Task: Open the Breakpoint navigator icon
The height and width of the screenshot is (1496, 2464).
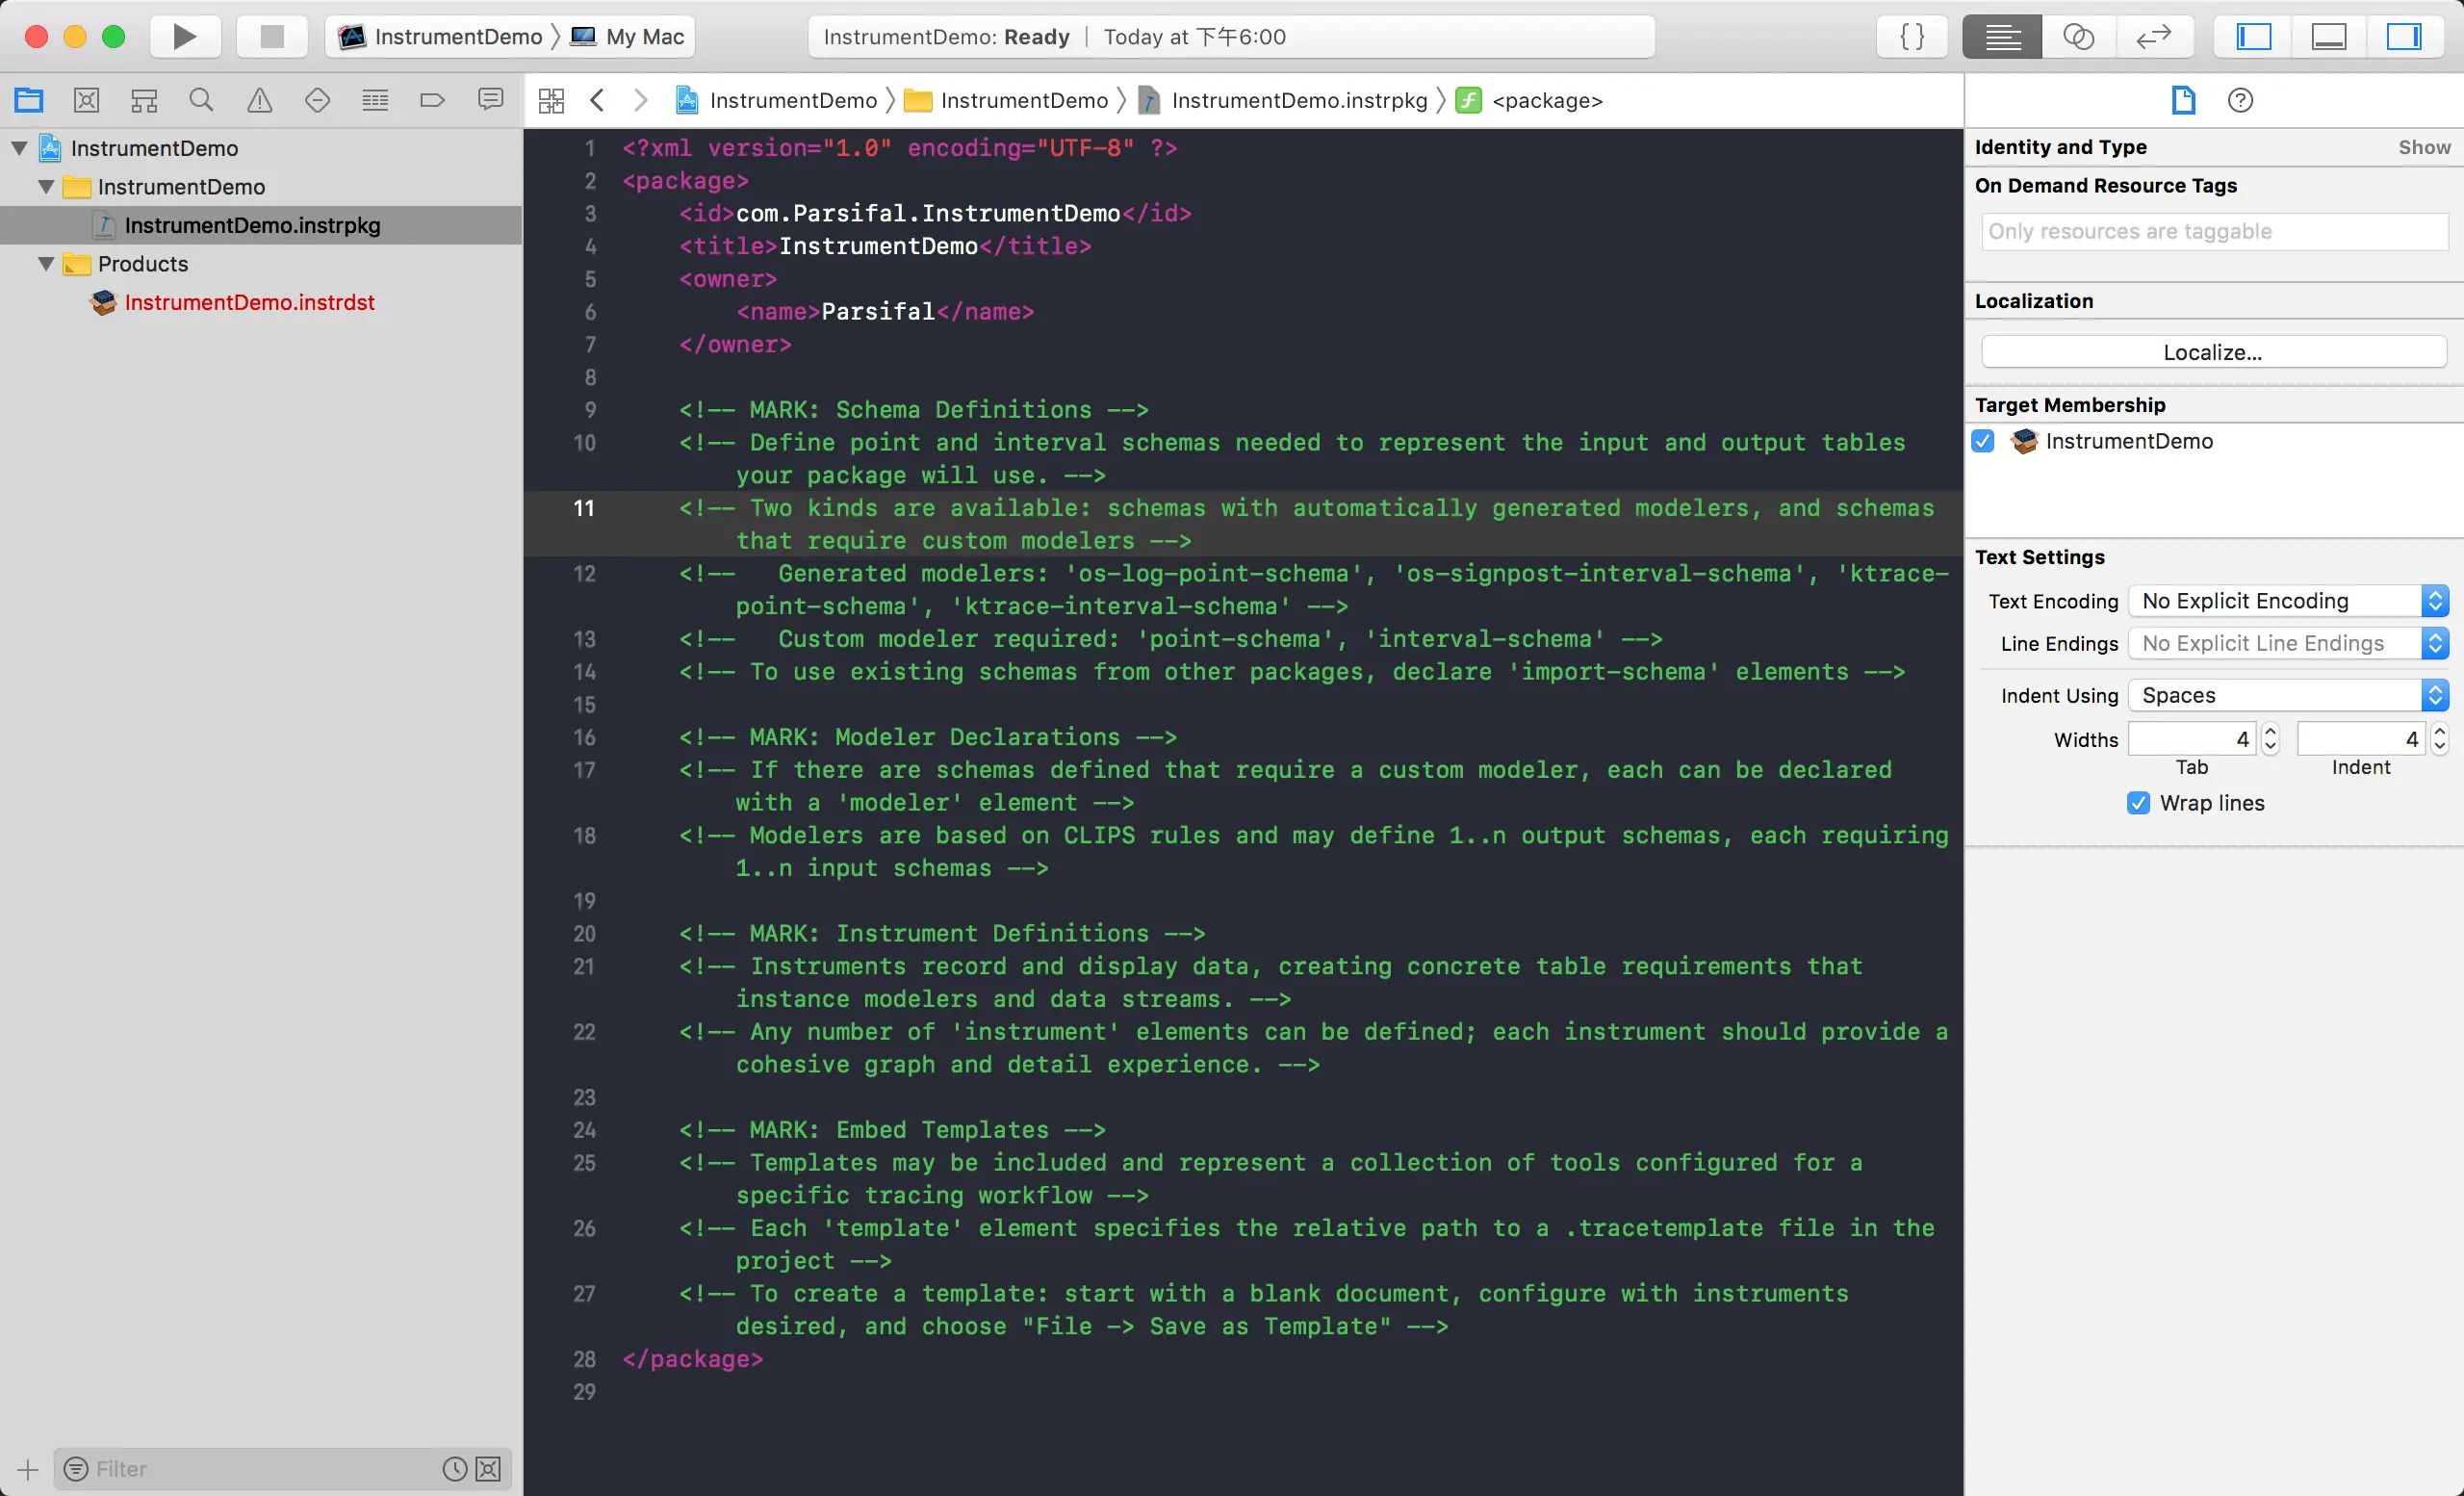Action: [432, 100]
